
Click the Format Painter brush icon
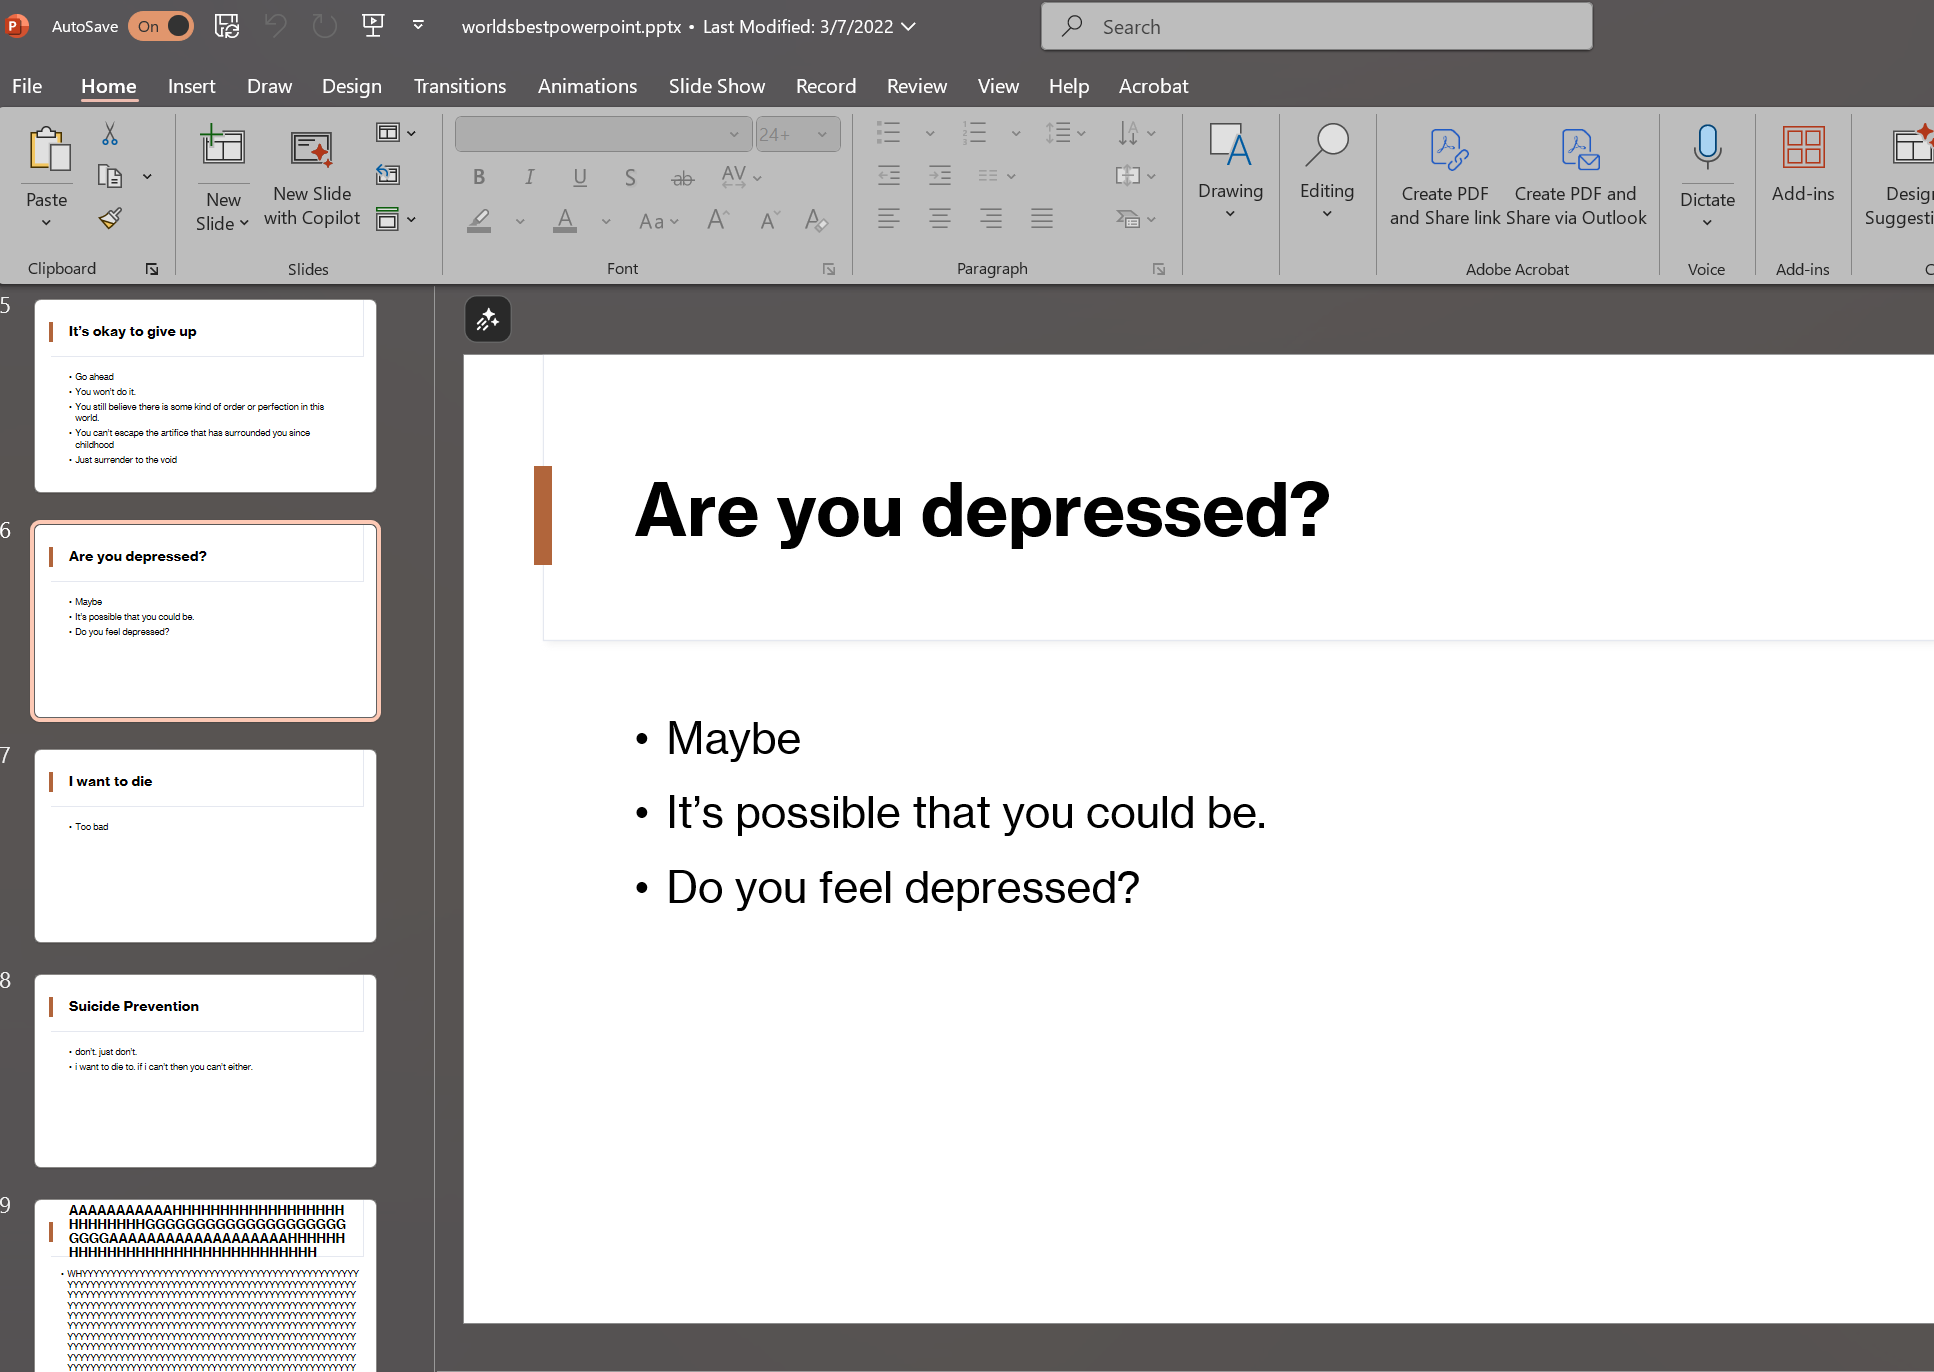pos(110,218)
